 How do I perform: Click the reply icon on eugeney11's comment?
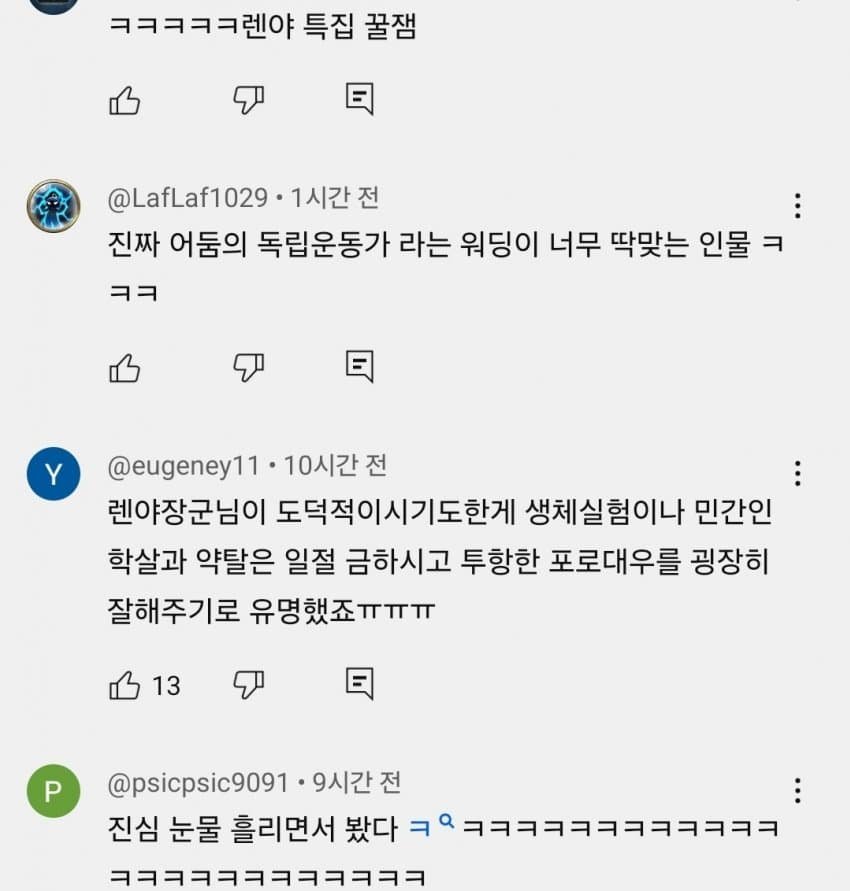(361, 685)
